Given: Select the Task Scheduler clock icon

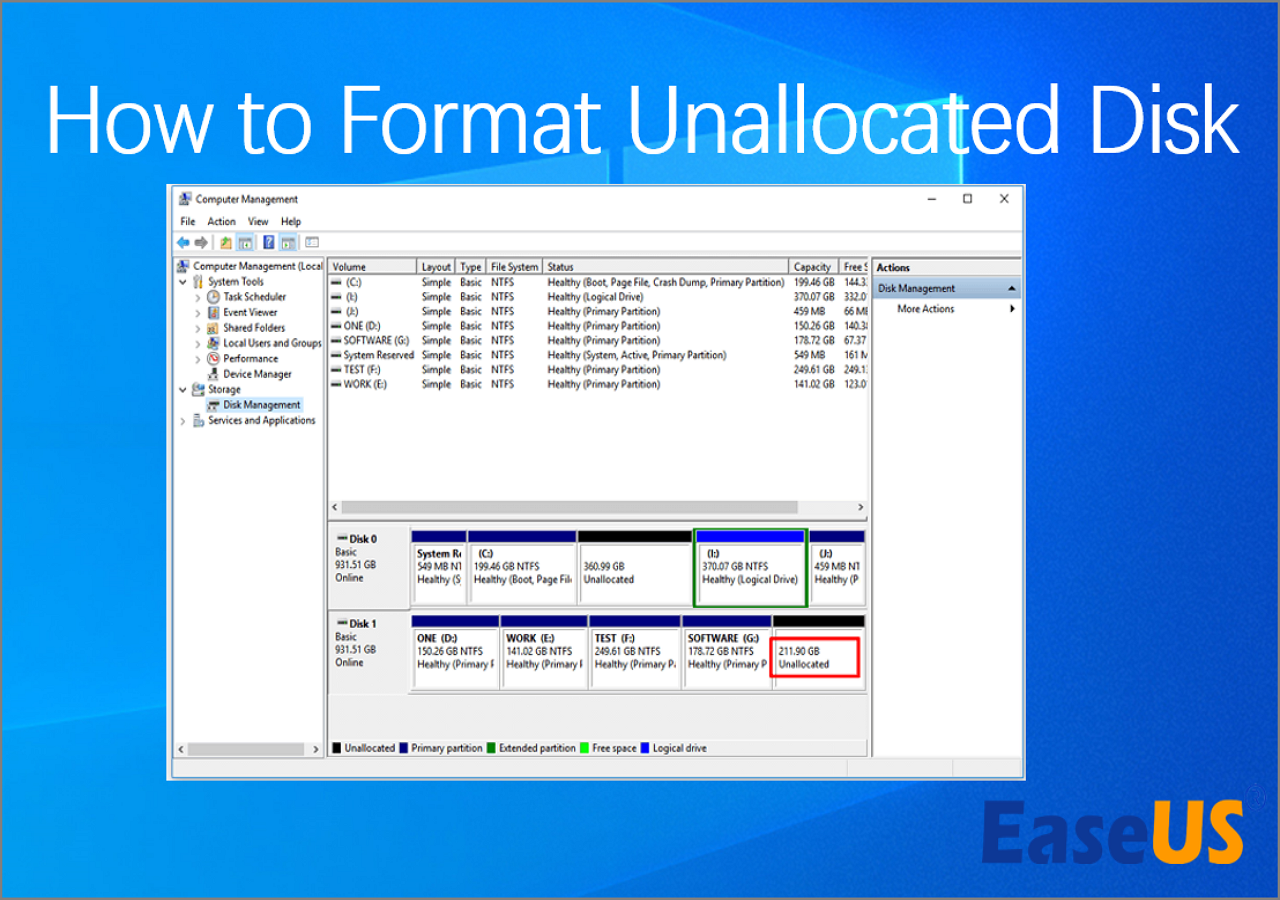Looking at the screenshot, I should coord(213,297).
